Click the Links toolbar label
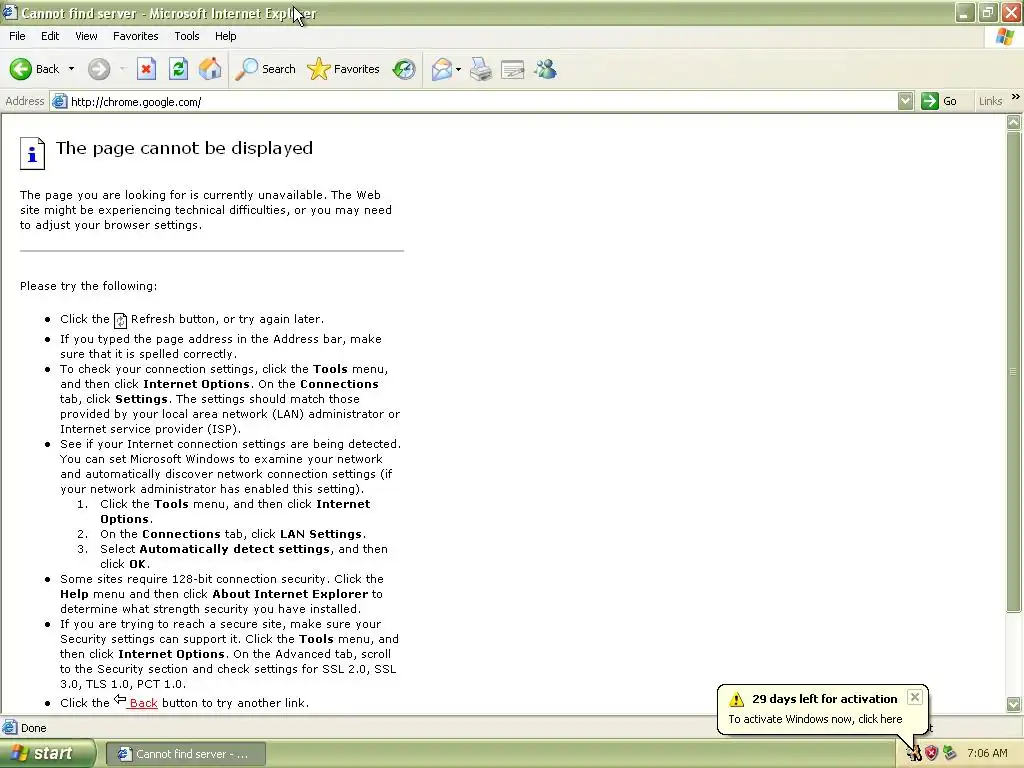 [990, 101]
